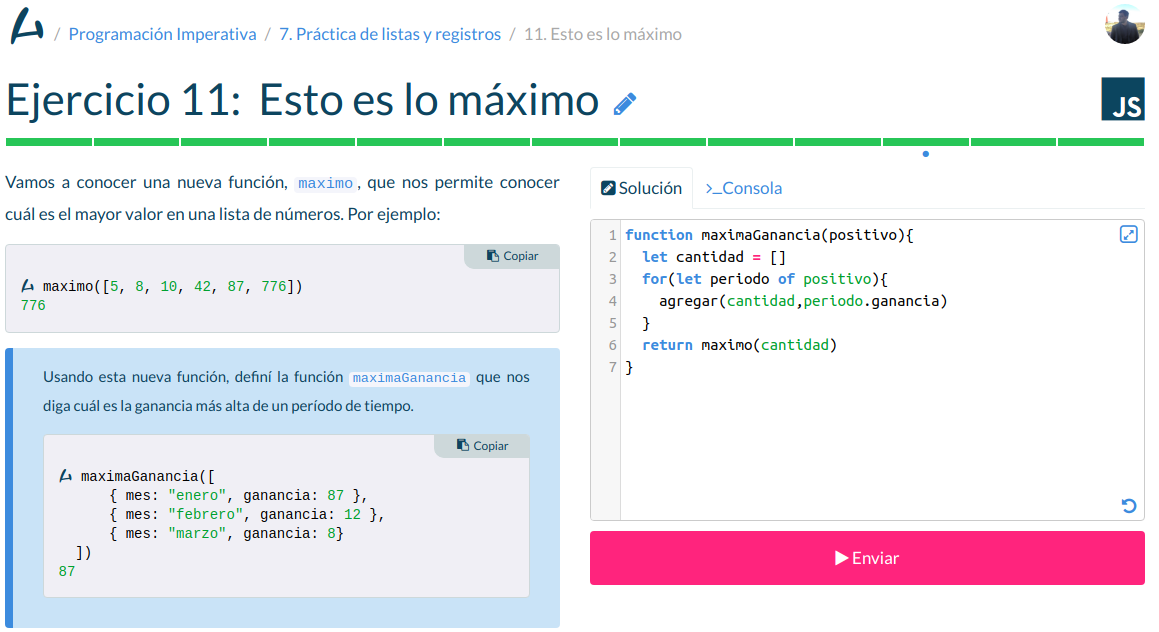Click the 11. Esto es lo máximo breadcrumb
This screenshot has height=632, width=1159.
[x=602, y=34]
